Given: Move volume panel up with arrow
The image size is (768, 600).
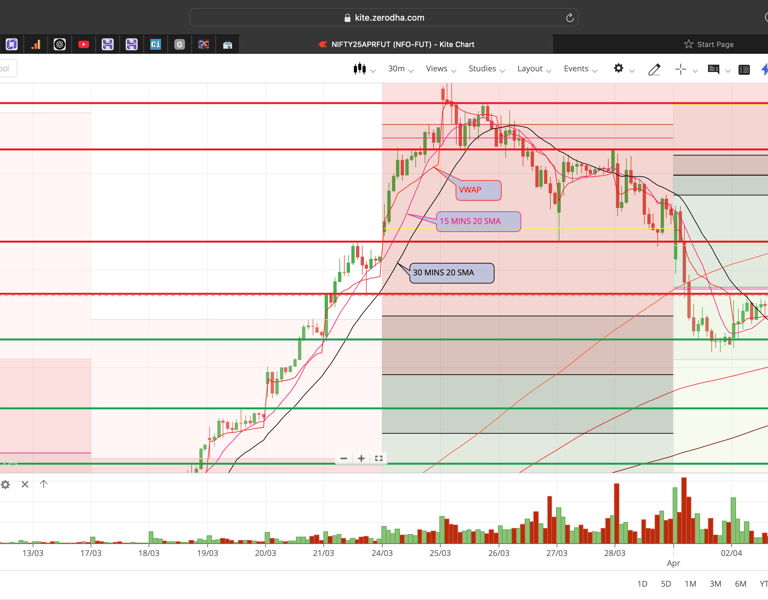Looking at the screenshot, I should tap(44, 484).
